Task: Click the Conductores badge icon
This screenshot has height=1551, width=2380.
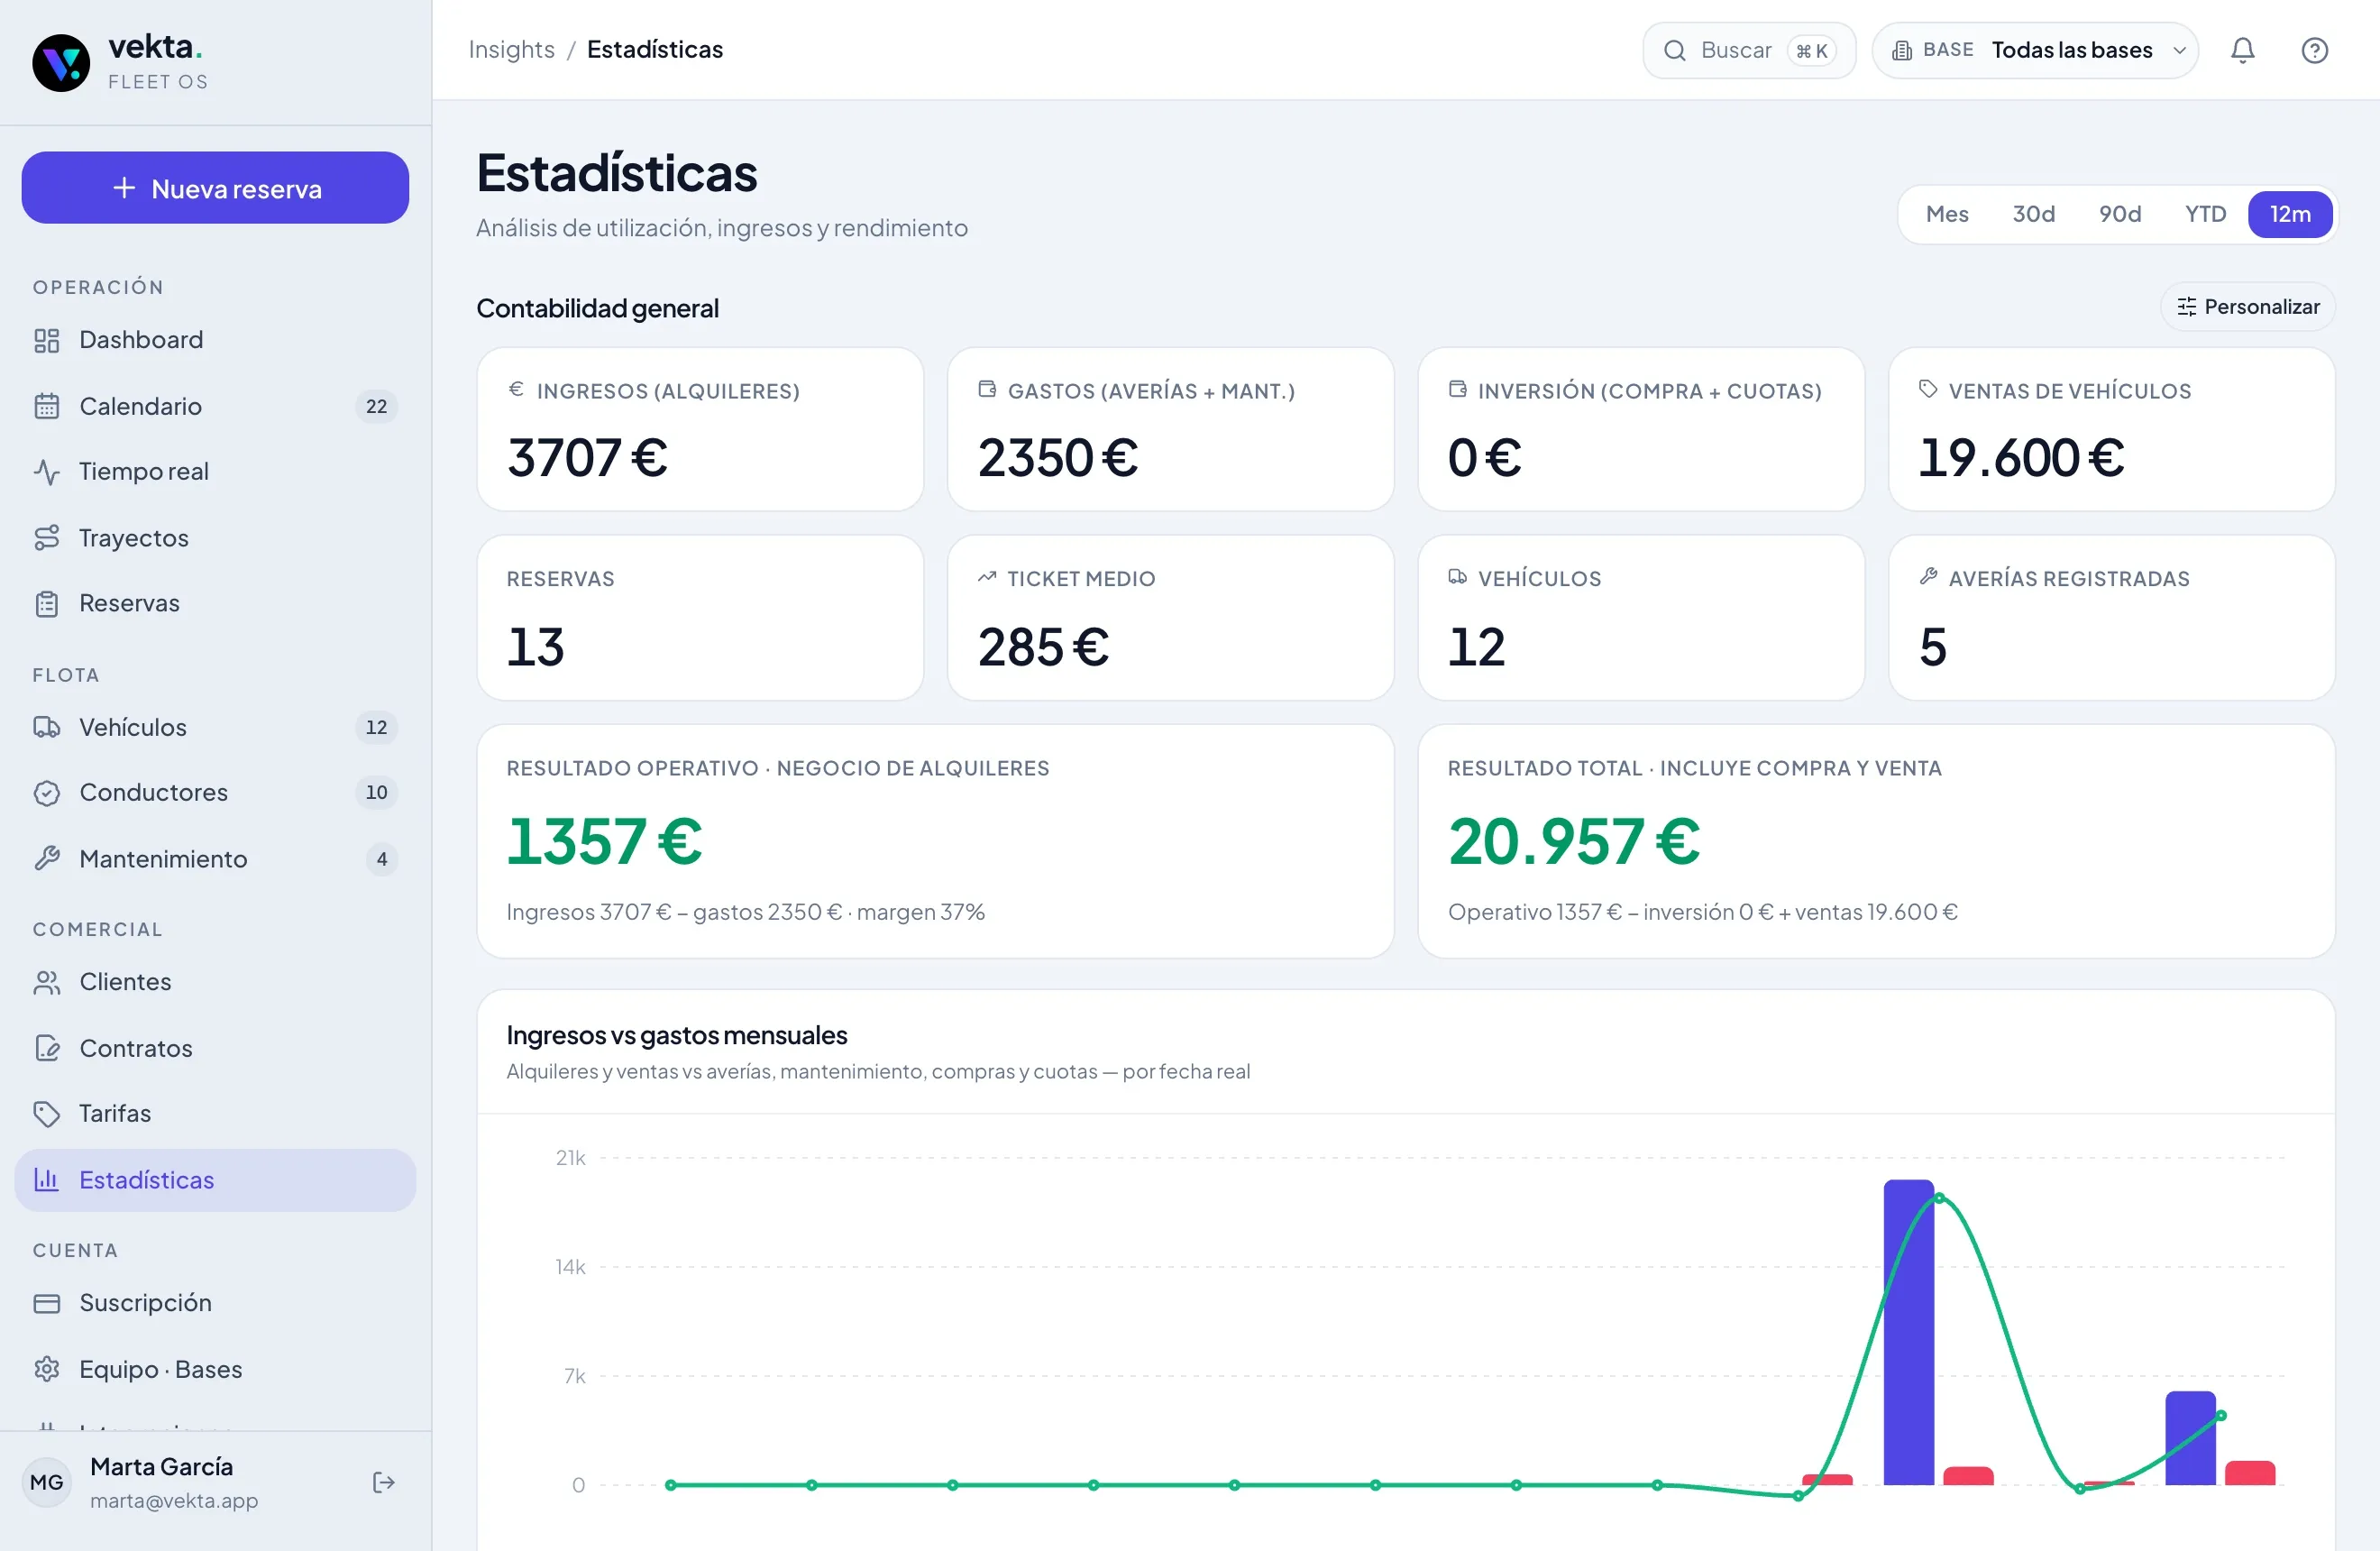Action: pyautogui.click(x=47, y=792)
